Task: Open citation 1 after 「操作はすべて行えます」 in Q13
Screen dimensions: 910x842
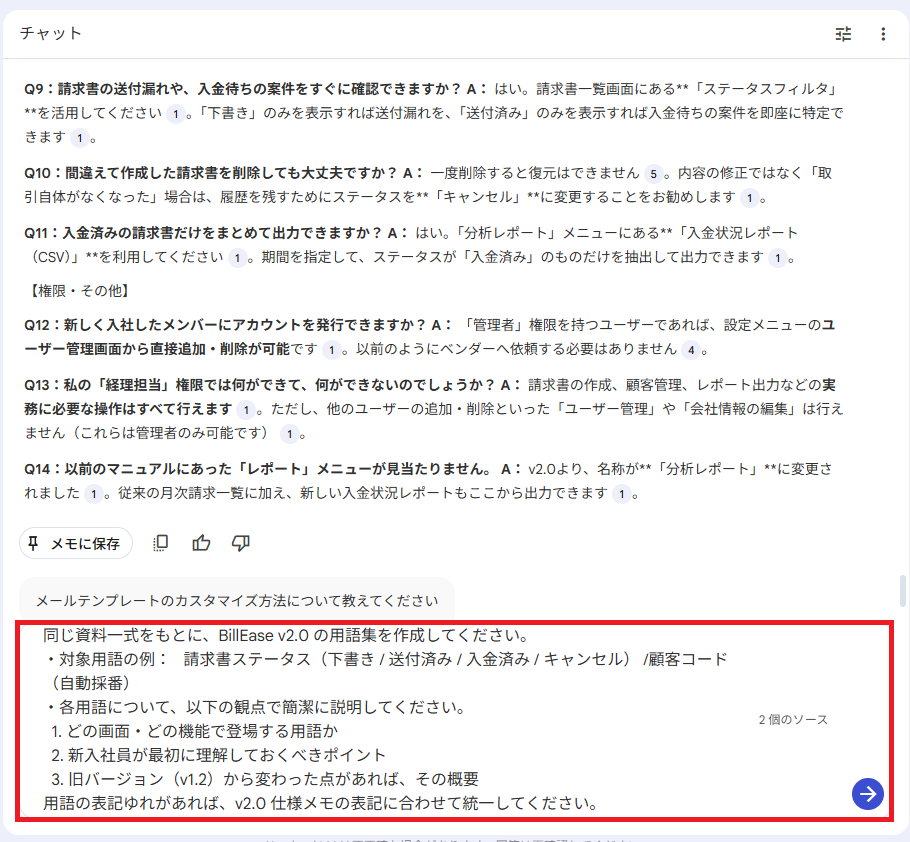Action: tap(246, 410)
